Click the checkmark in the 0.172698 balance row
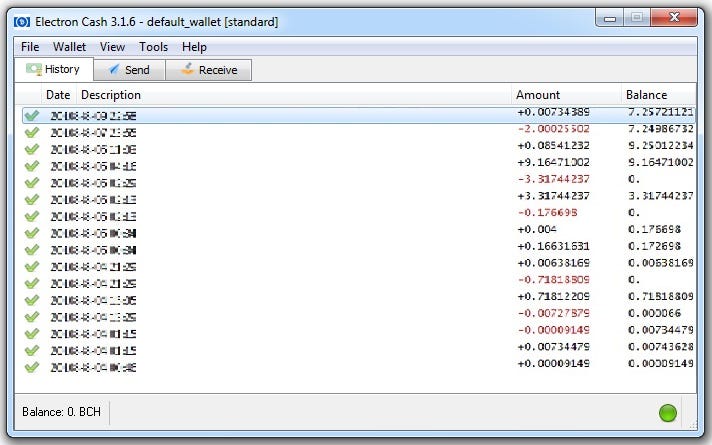 31,250
